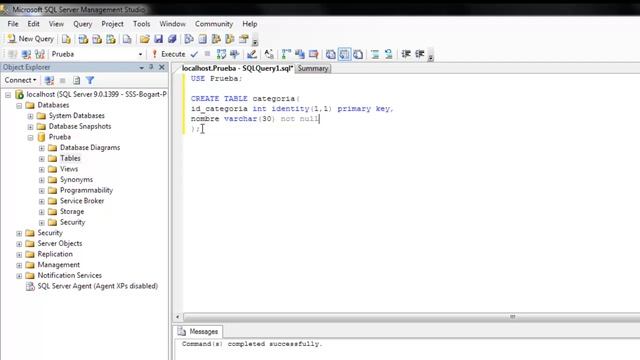Collapse the Databases folder

pos(19,105)
